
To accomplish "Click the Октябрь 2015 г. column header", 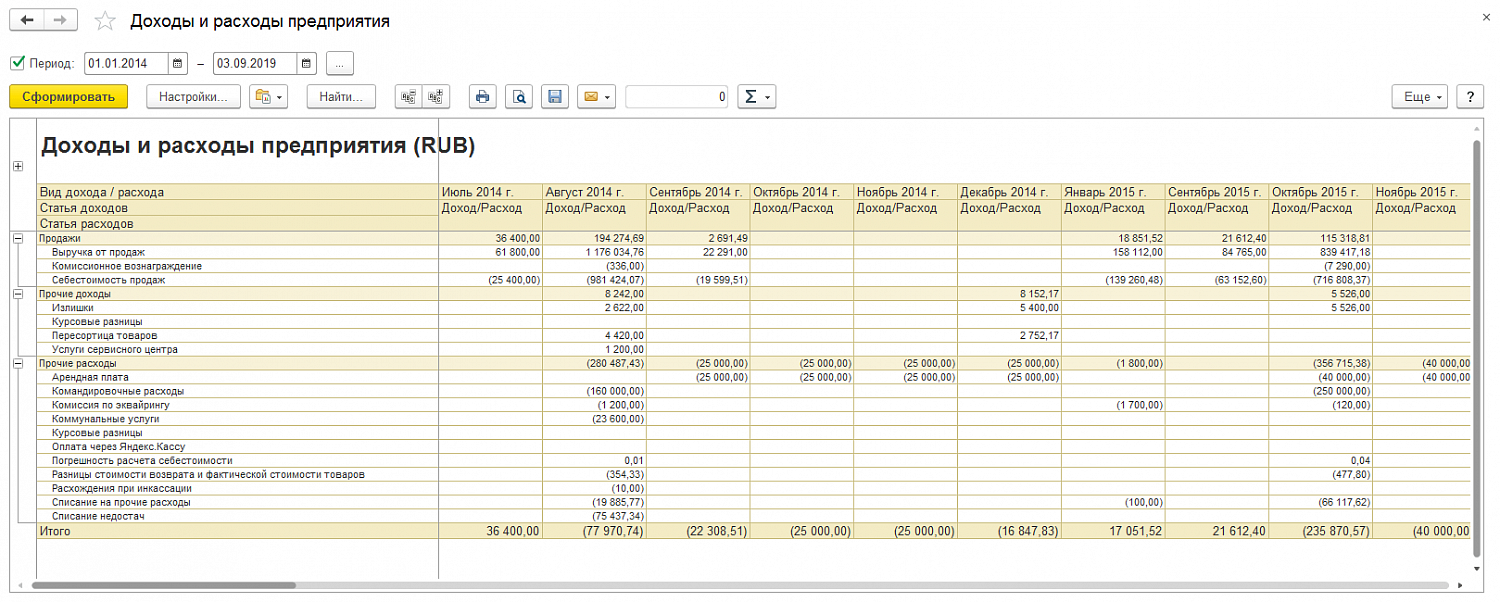I will pyautogui.click(x=1320, y=192).
